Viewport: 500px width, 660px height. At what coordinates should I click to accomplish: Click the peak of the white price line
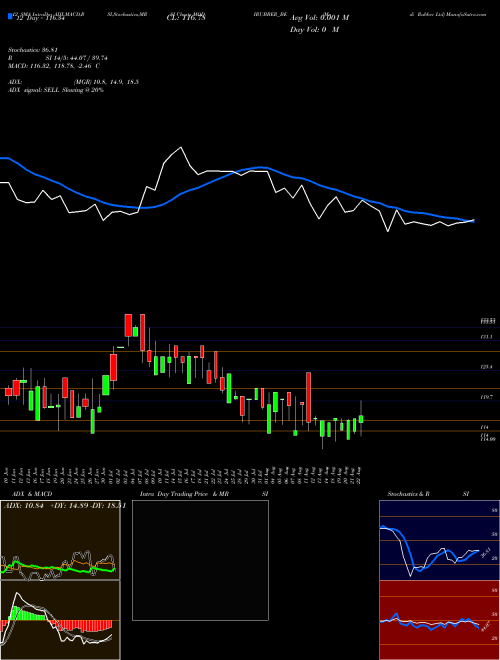tap(181, 147)
